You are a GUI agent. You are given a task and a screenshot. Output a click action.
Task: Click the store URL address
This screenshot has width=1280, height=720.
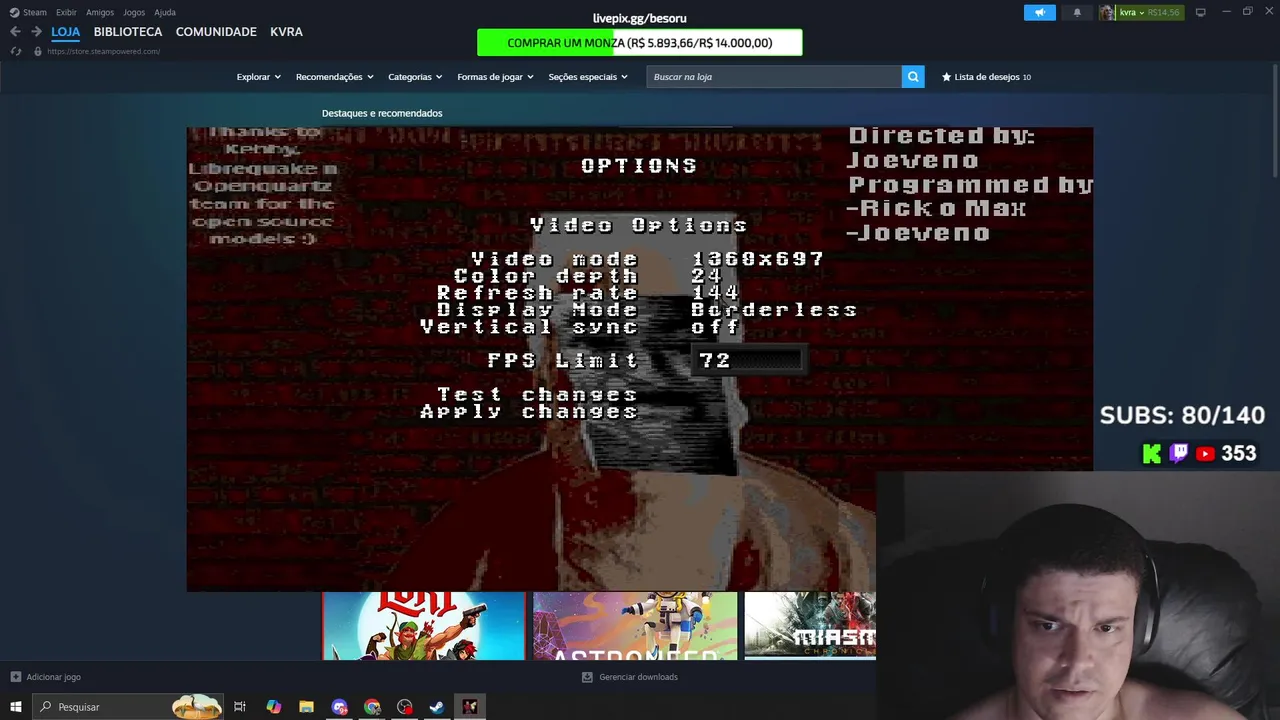103,51
